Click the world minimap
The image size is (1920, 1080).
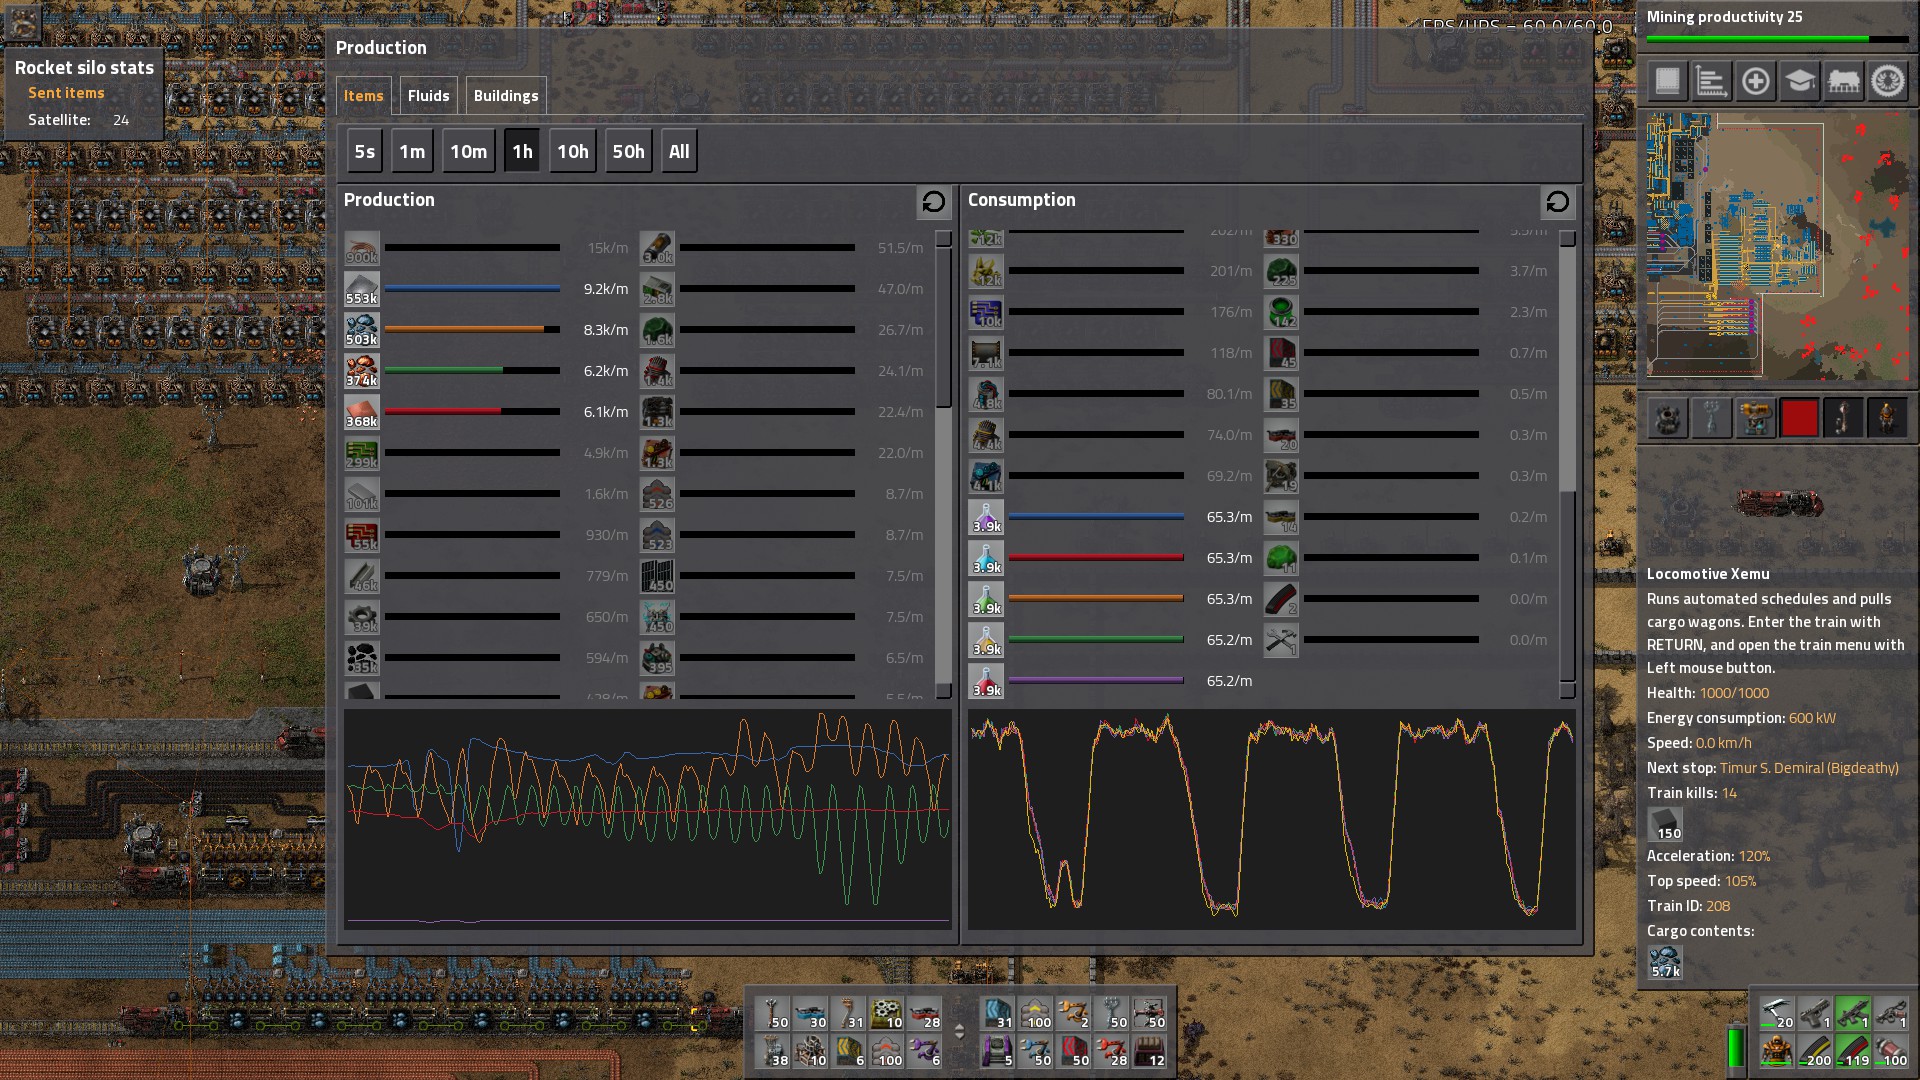pyautogui.click(x=1777, y=246)
